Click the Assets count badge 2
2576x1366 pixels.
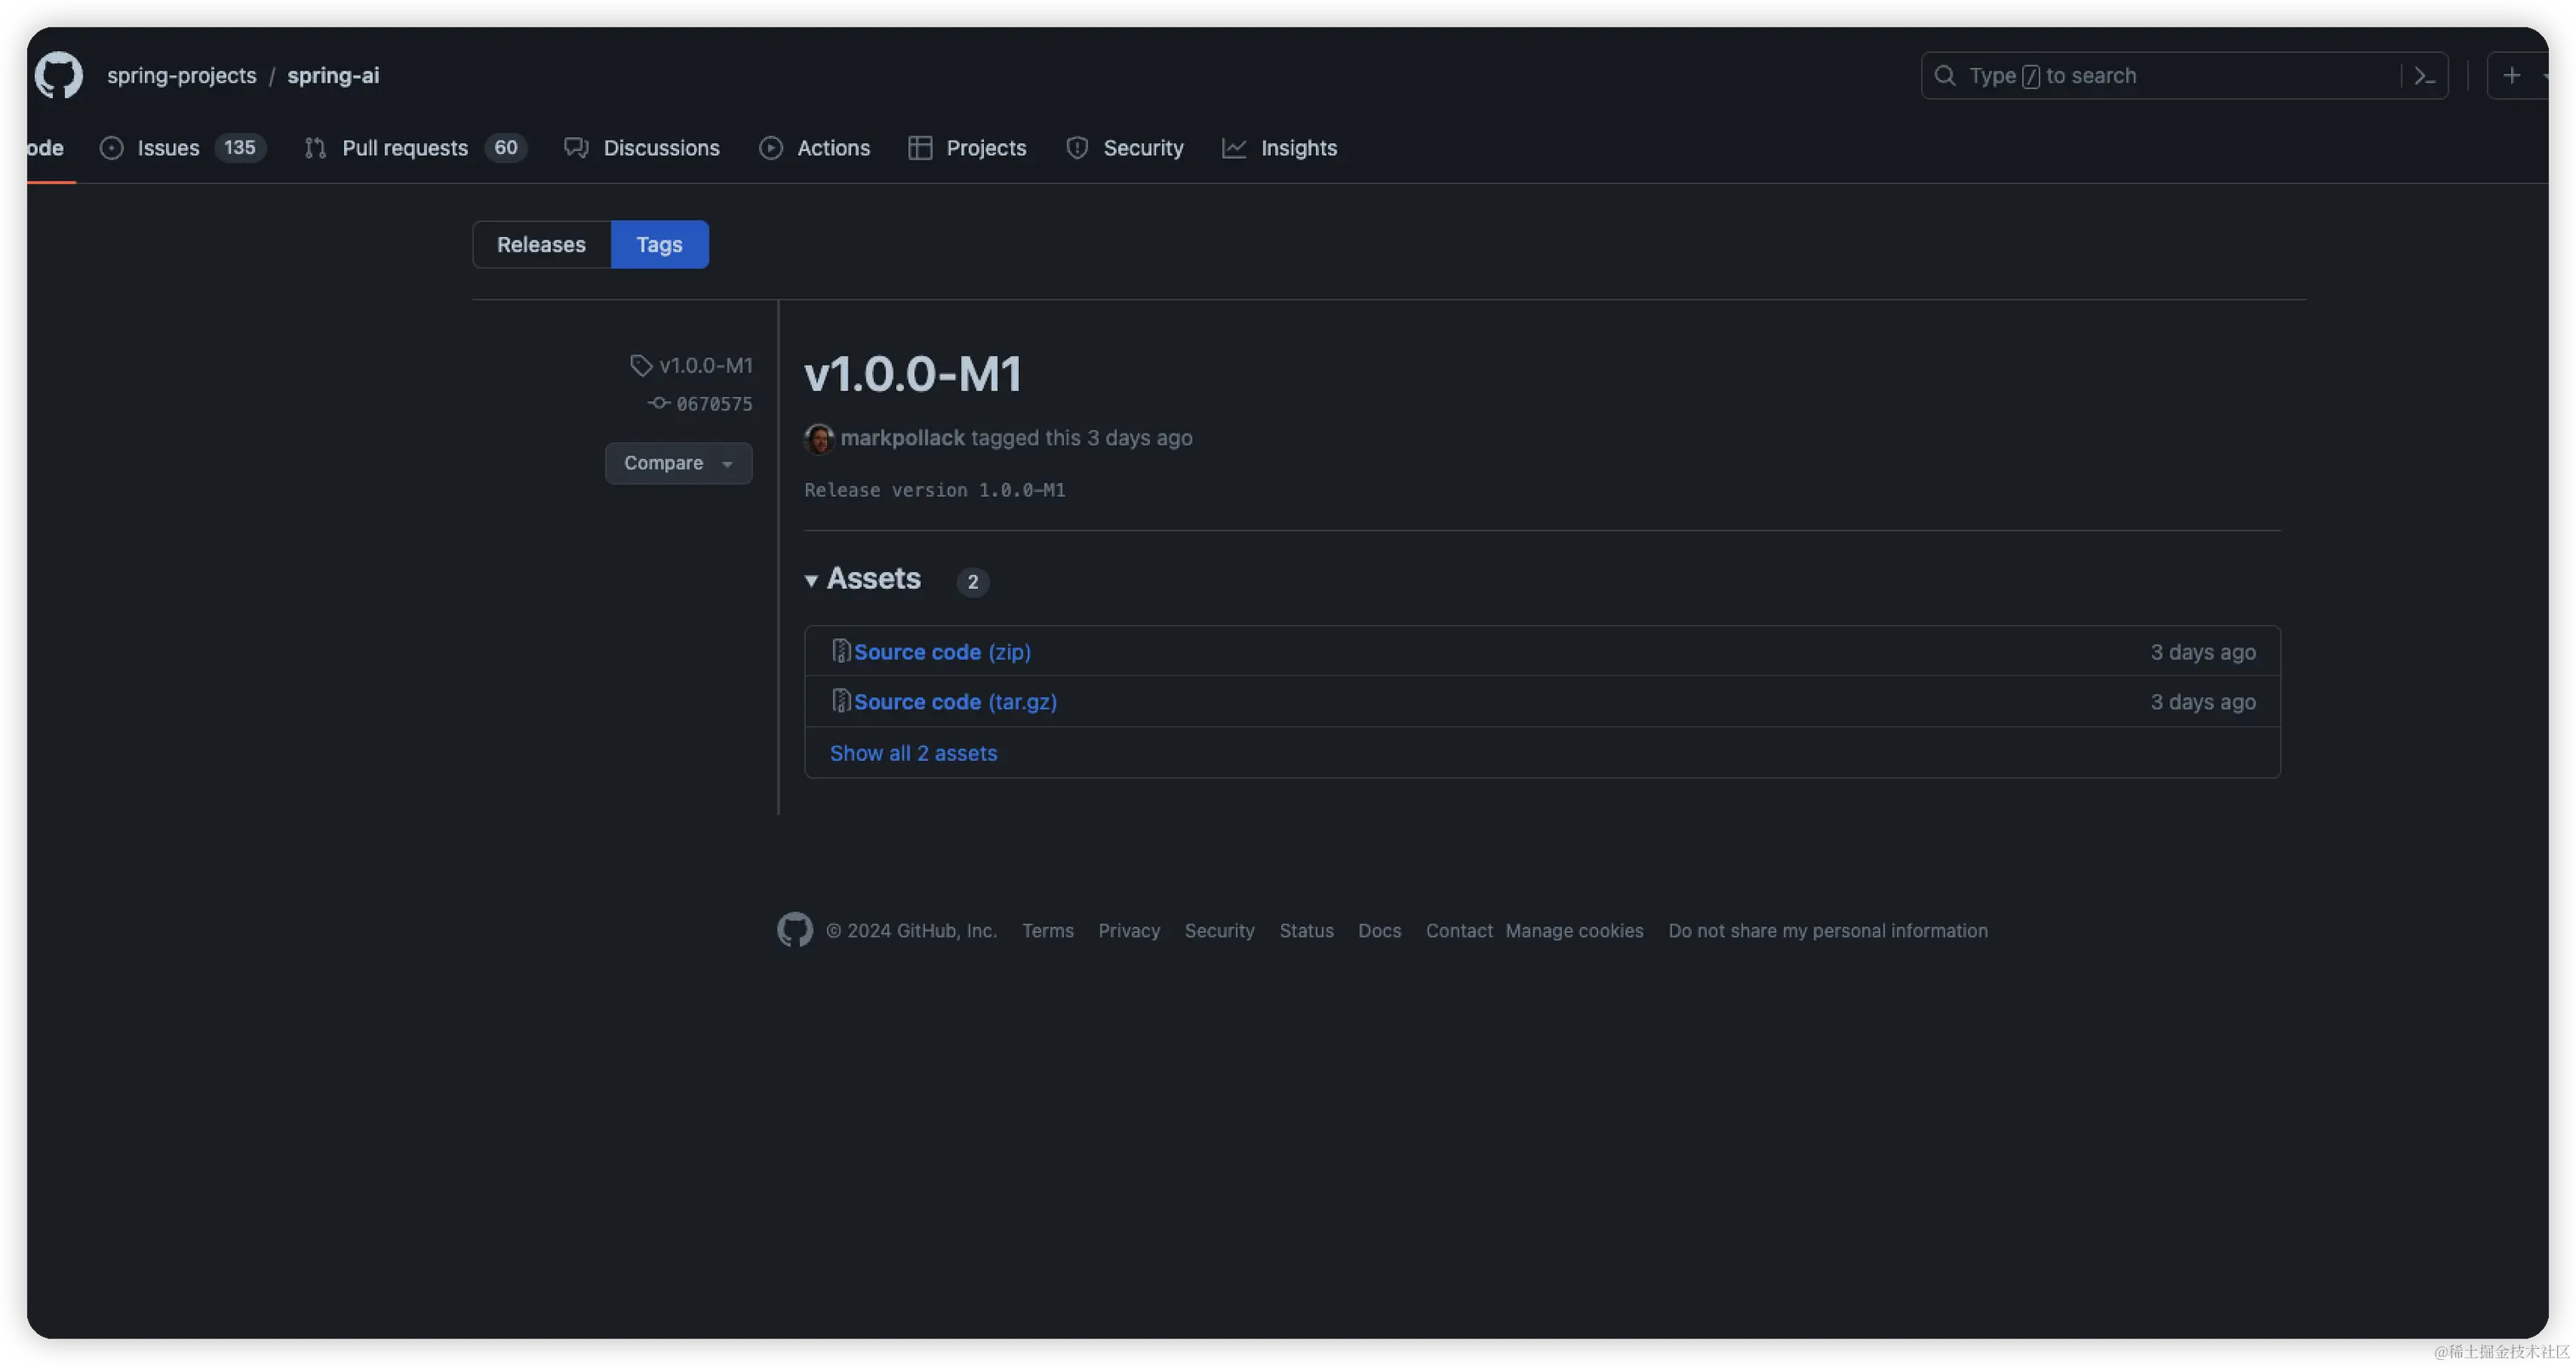(x=972, y=581)
